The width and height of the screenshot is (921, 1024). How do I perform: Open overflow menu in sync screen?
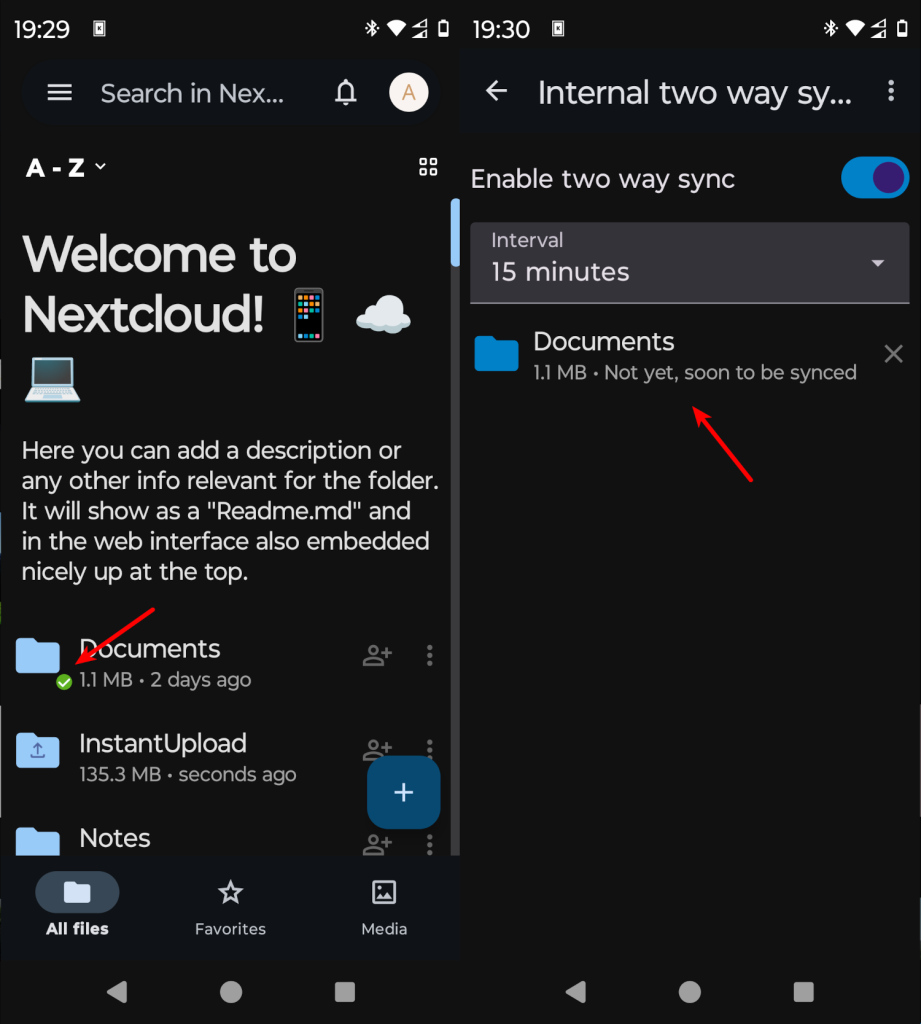[891, 91]
